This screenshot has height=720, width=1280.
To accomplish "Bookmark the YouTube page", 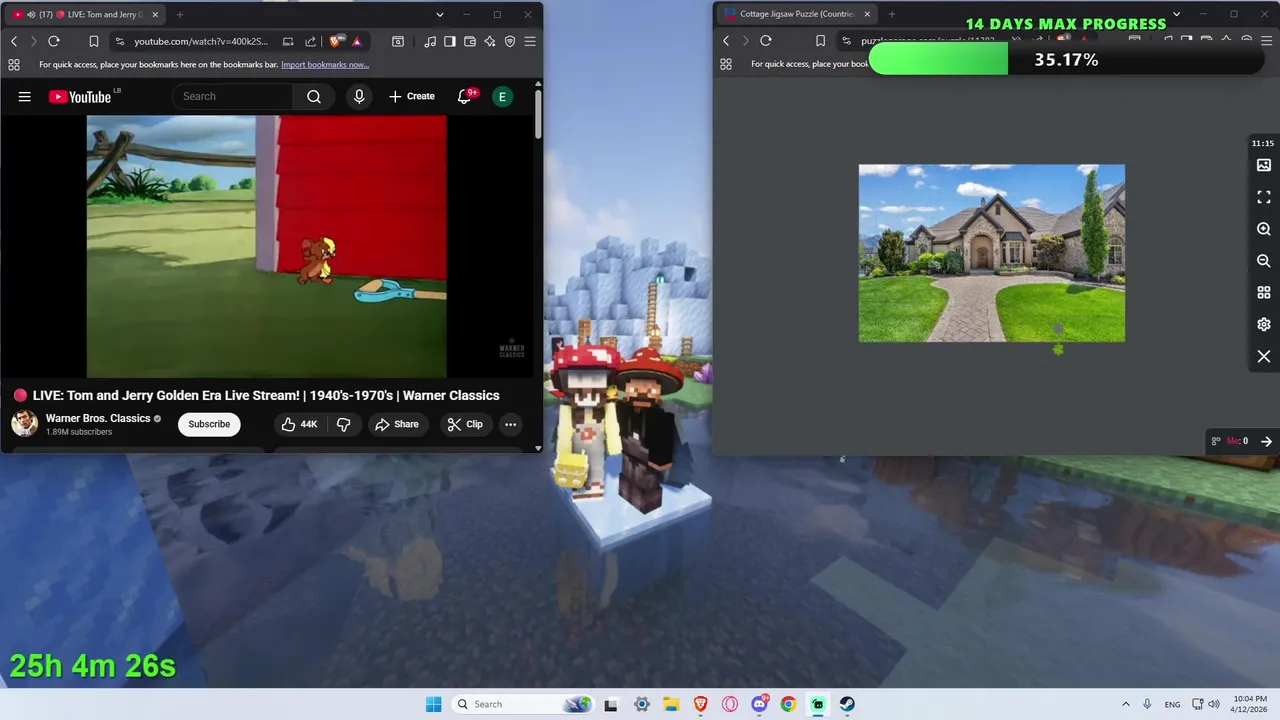I will click(93, 41).
